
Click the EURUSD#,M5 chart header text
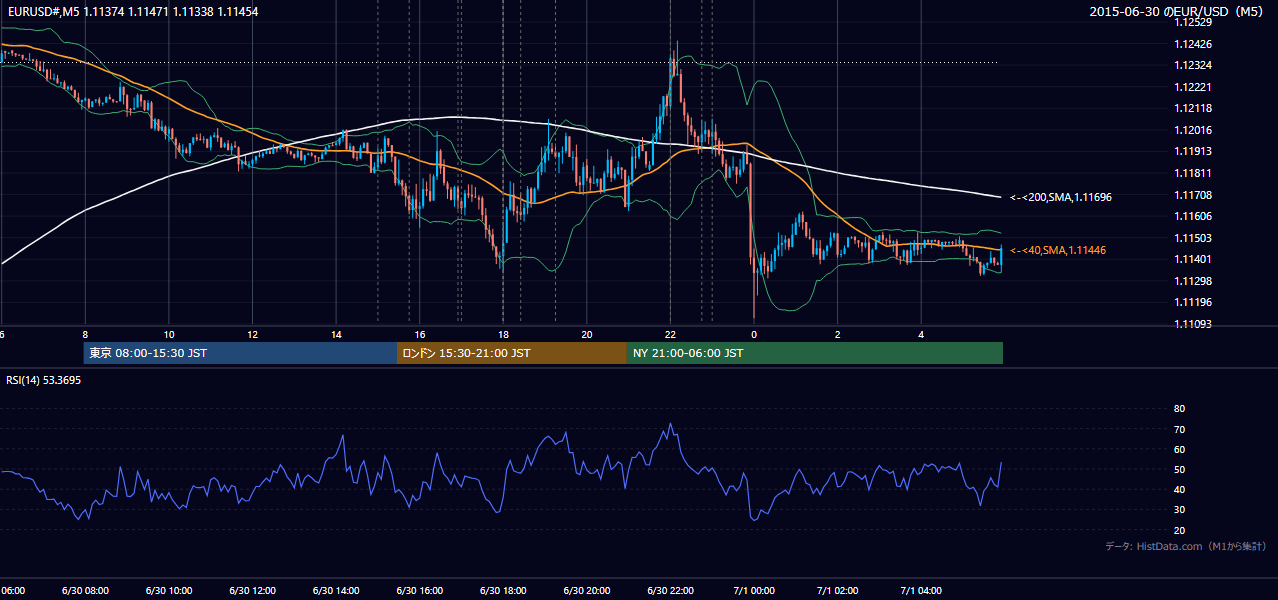pyautogui.click(x=132, y=11)
